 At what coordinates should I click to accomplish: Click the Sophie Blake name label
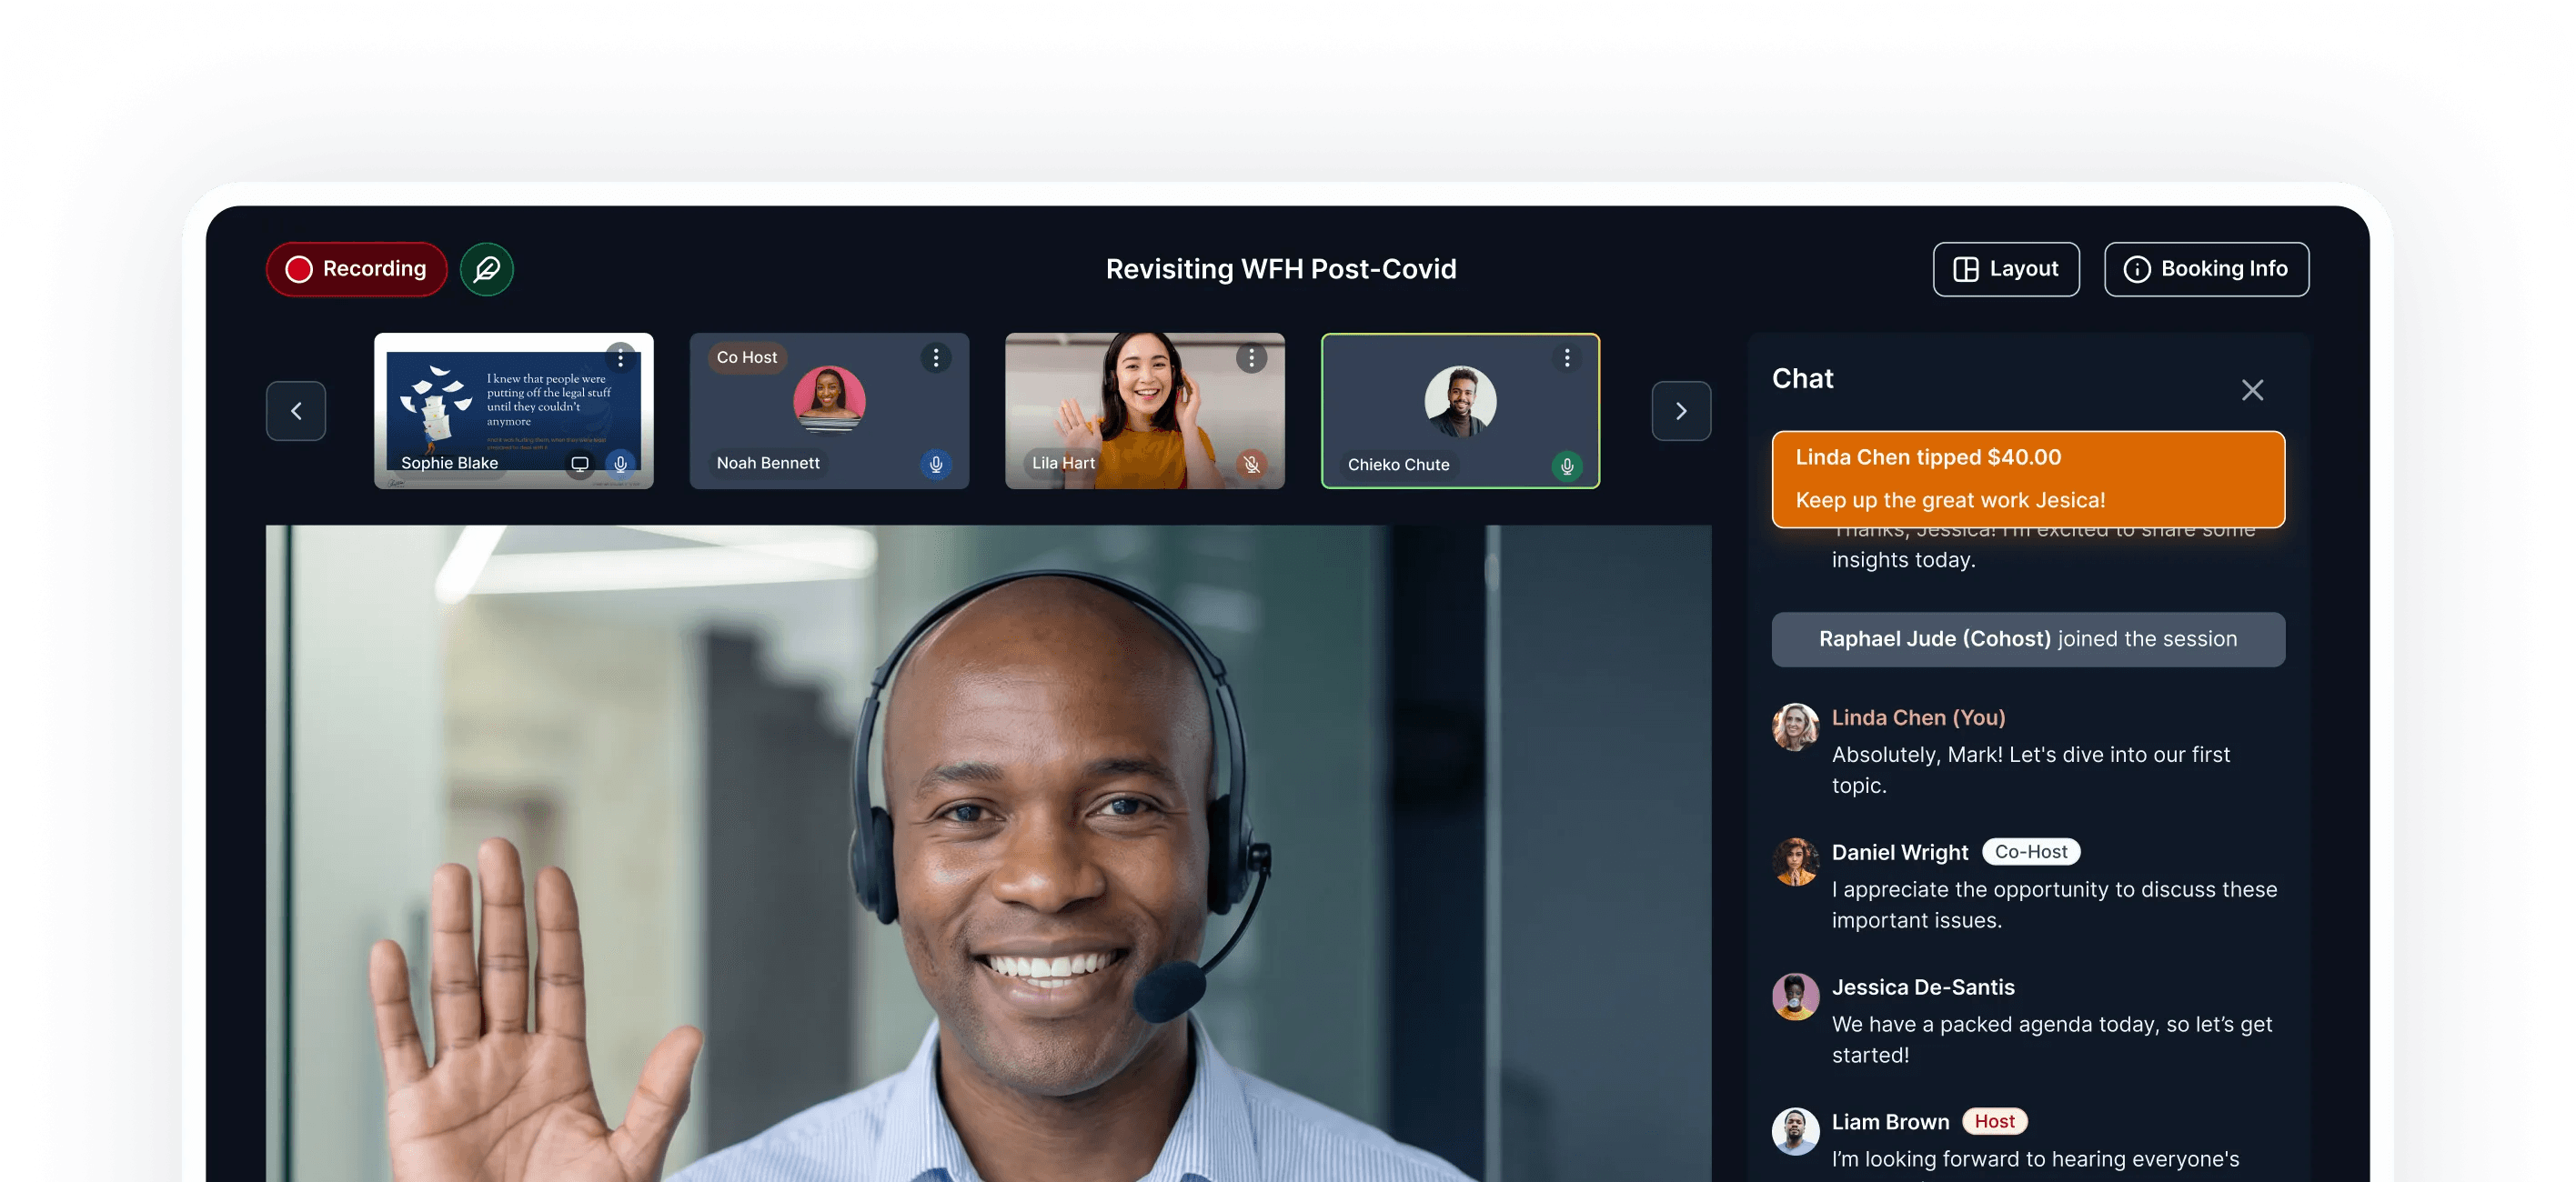pos(449,463)
